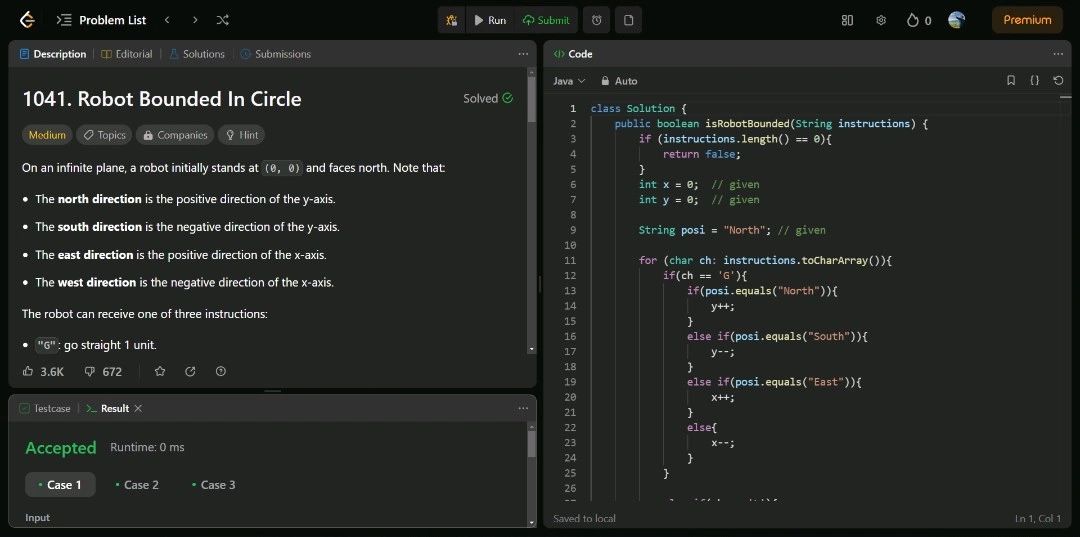Click the LeetCode logo icon
The width and height of the screenshot is (1080, 537).
point(27,20)
